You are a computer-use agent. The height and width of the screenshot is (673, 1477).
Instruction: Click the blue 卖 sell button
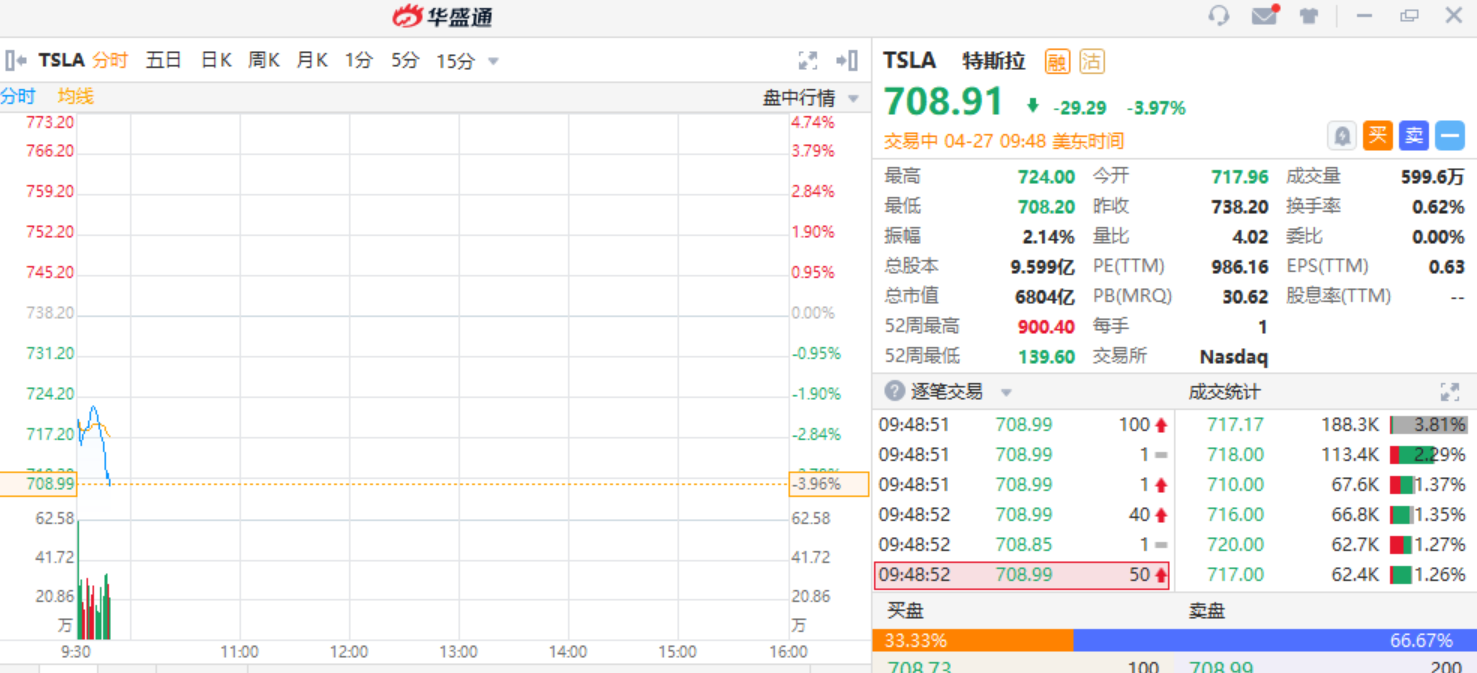coord(1413,136)
